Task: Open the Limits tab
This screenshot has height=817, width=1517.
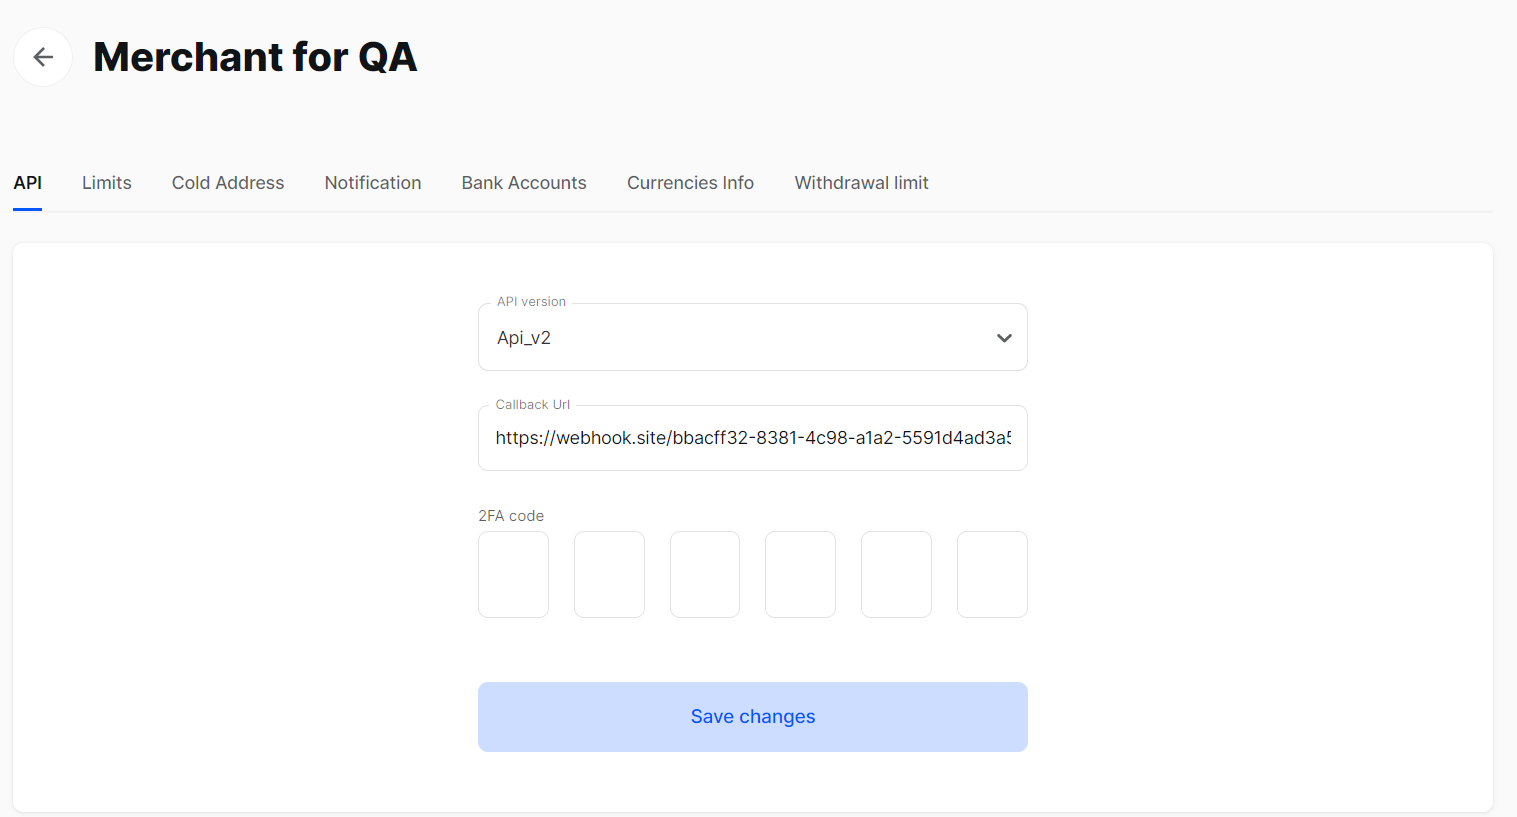Action: pyautogui.click(x=107, y=183)
